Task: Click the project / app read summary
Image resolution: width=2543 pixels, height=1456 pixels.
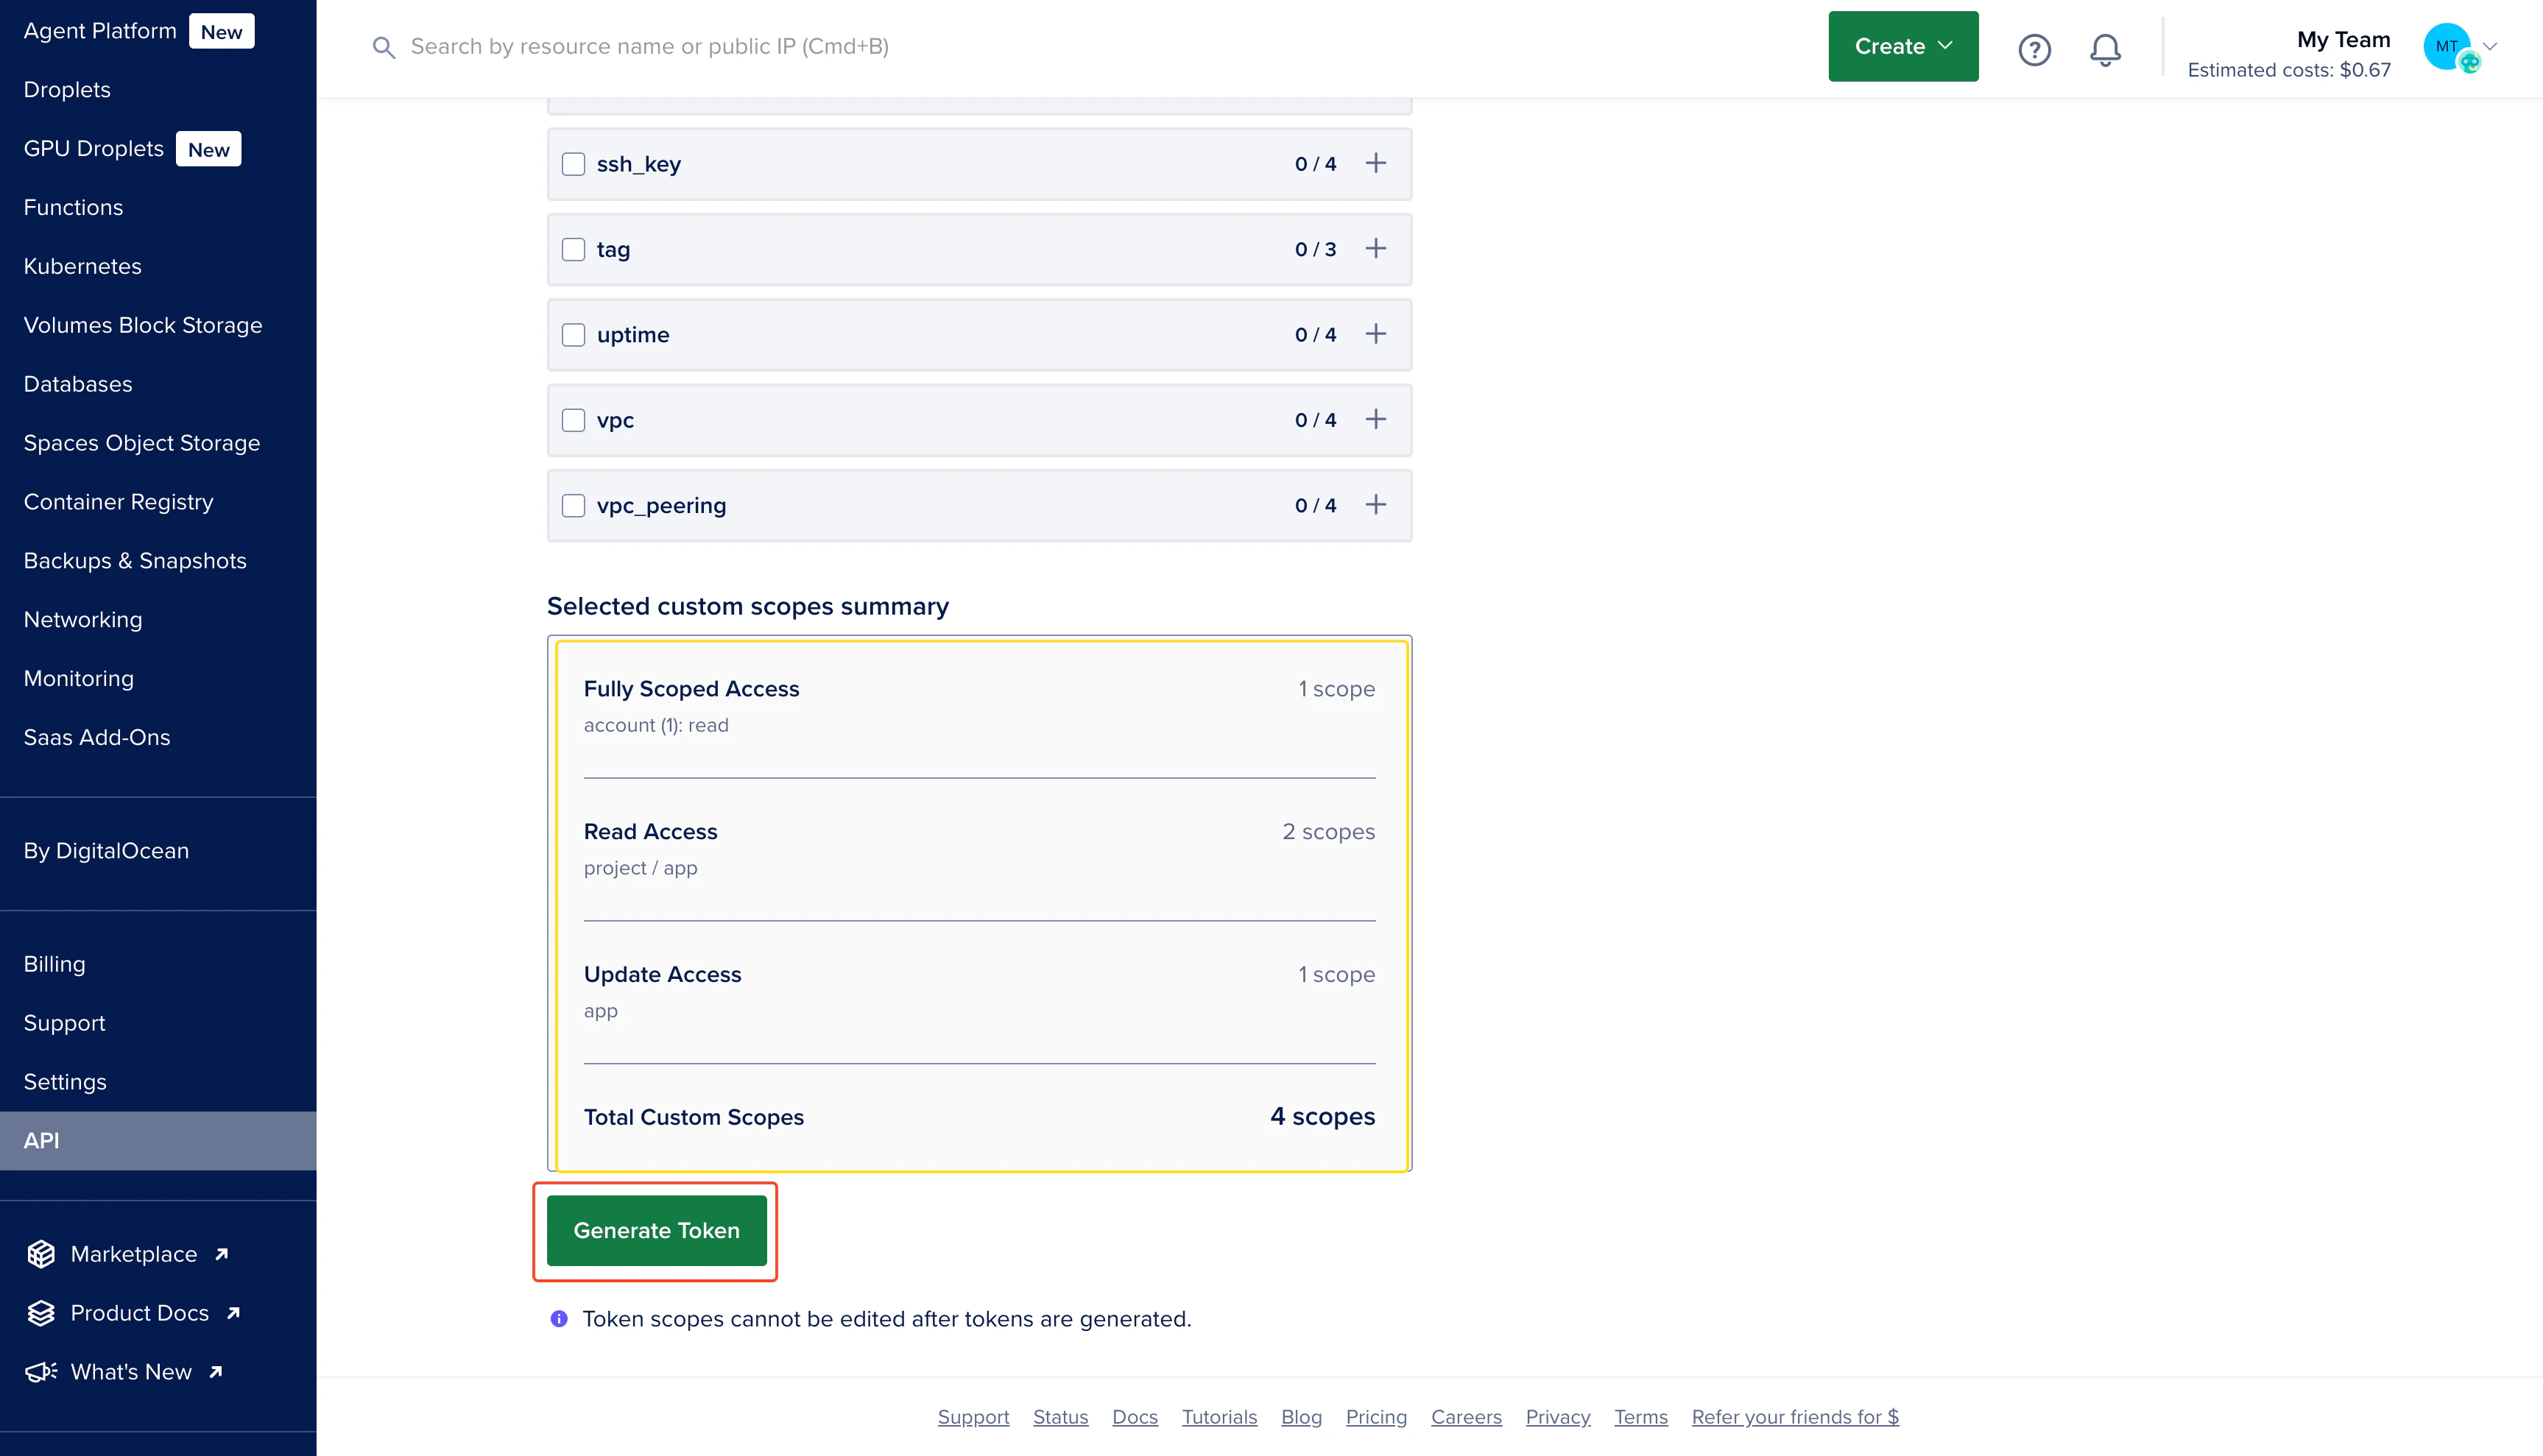Action: (640, 869)
